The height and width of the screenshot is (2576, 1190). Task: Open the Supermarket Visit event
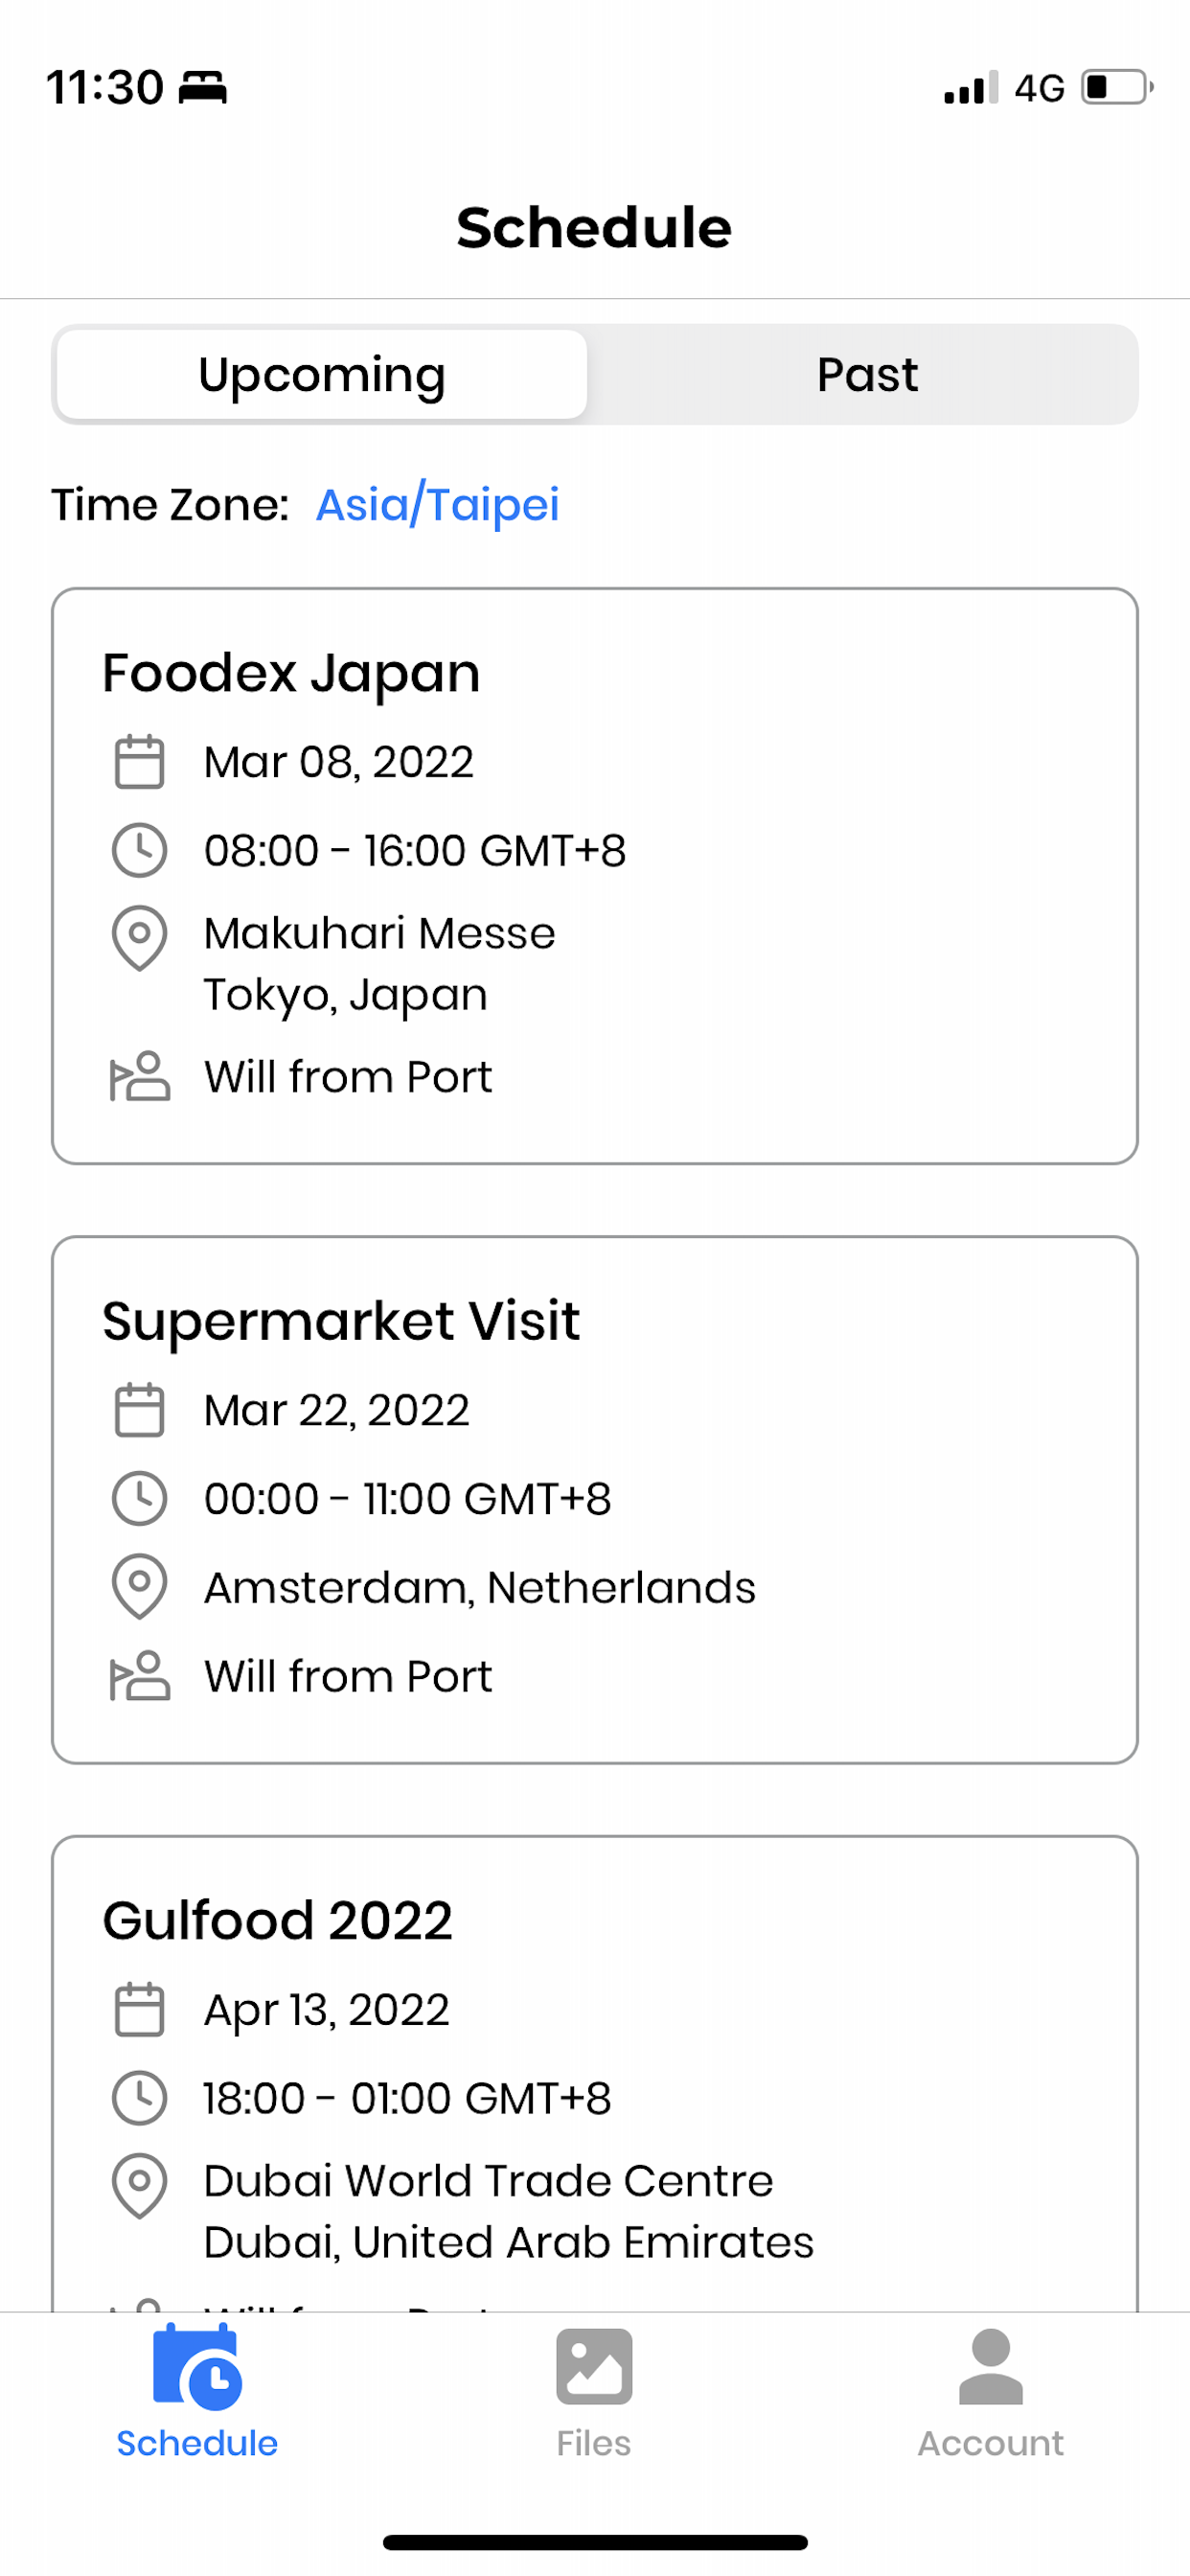[594, 1500]
